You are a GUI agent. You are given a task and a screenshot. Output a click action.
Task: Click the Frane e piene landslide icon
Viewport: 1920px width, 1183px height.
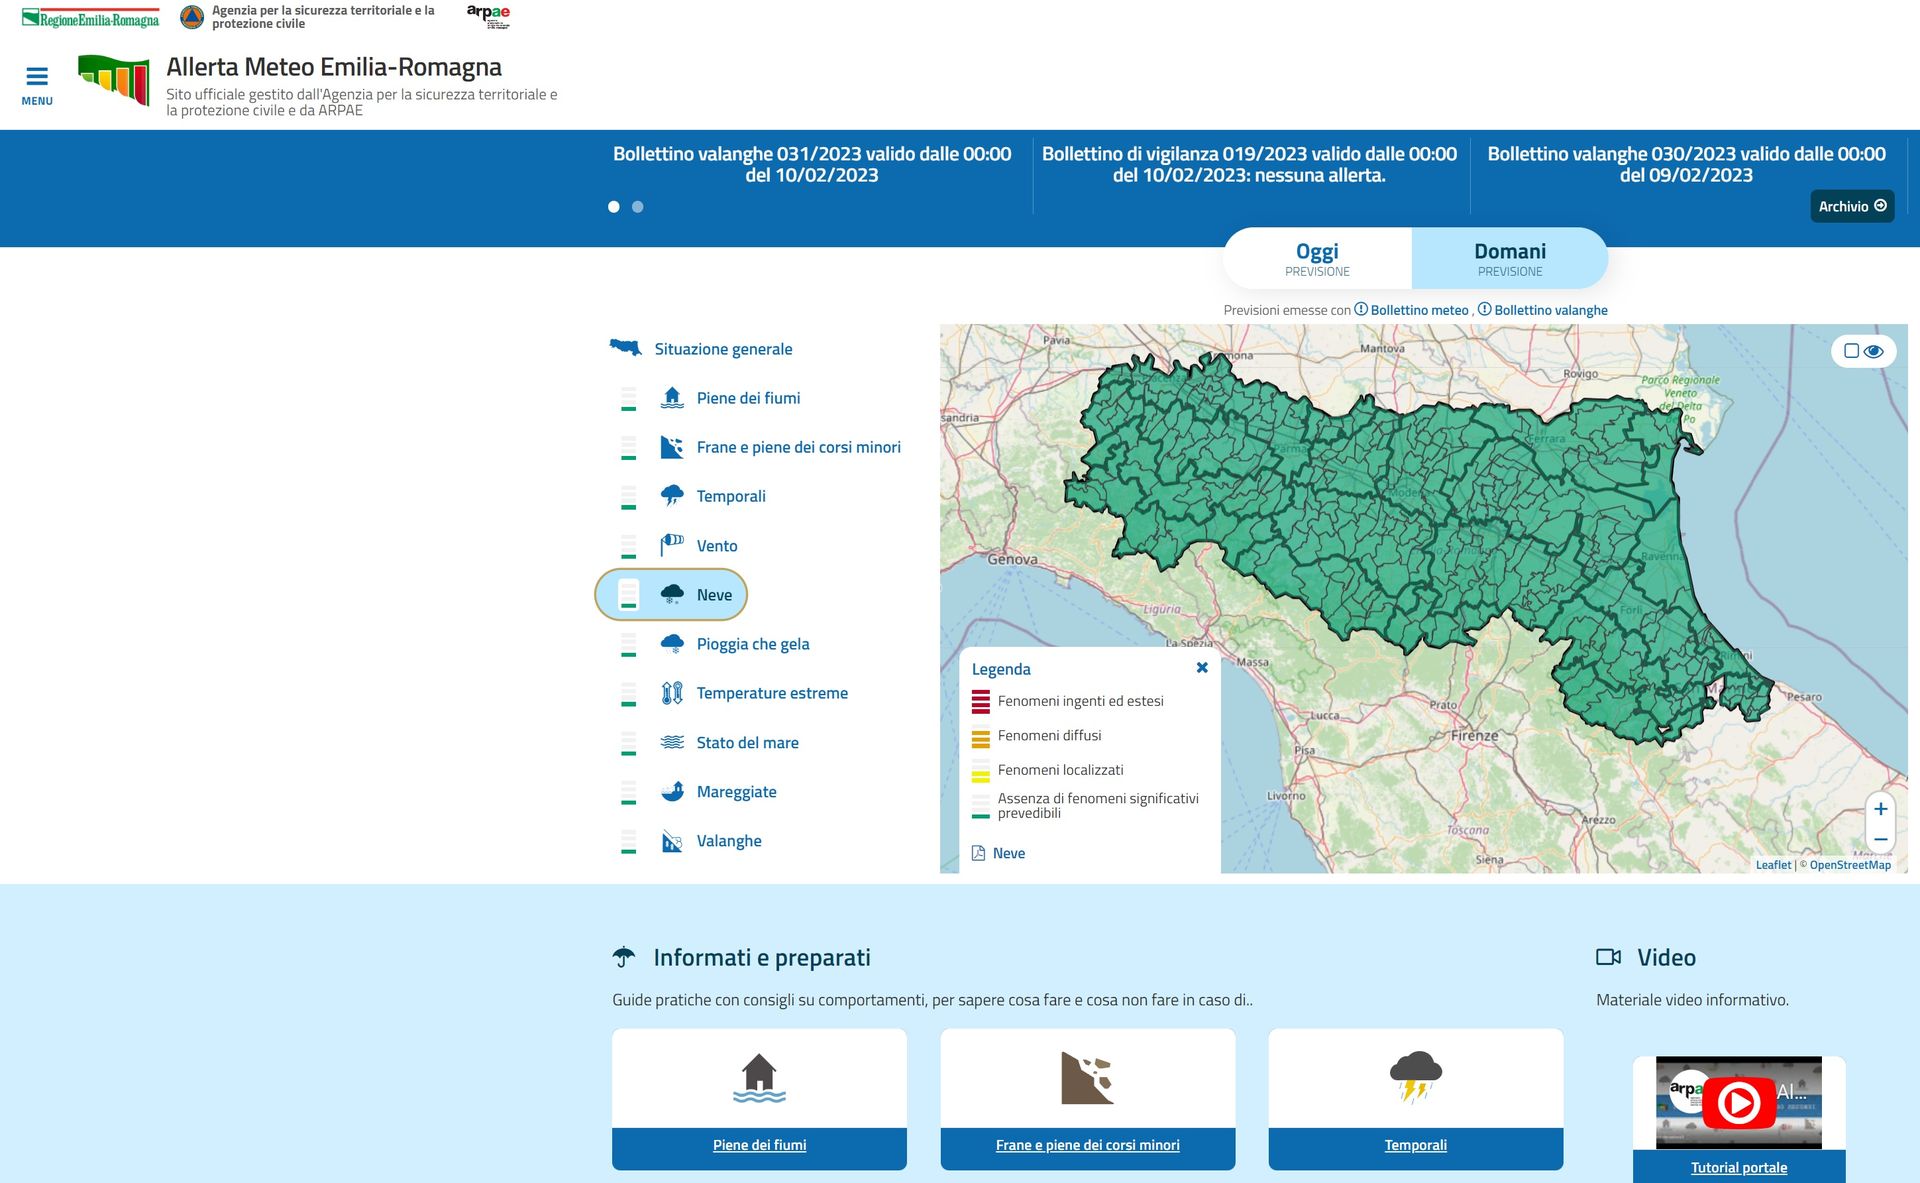pos(672,447)
